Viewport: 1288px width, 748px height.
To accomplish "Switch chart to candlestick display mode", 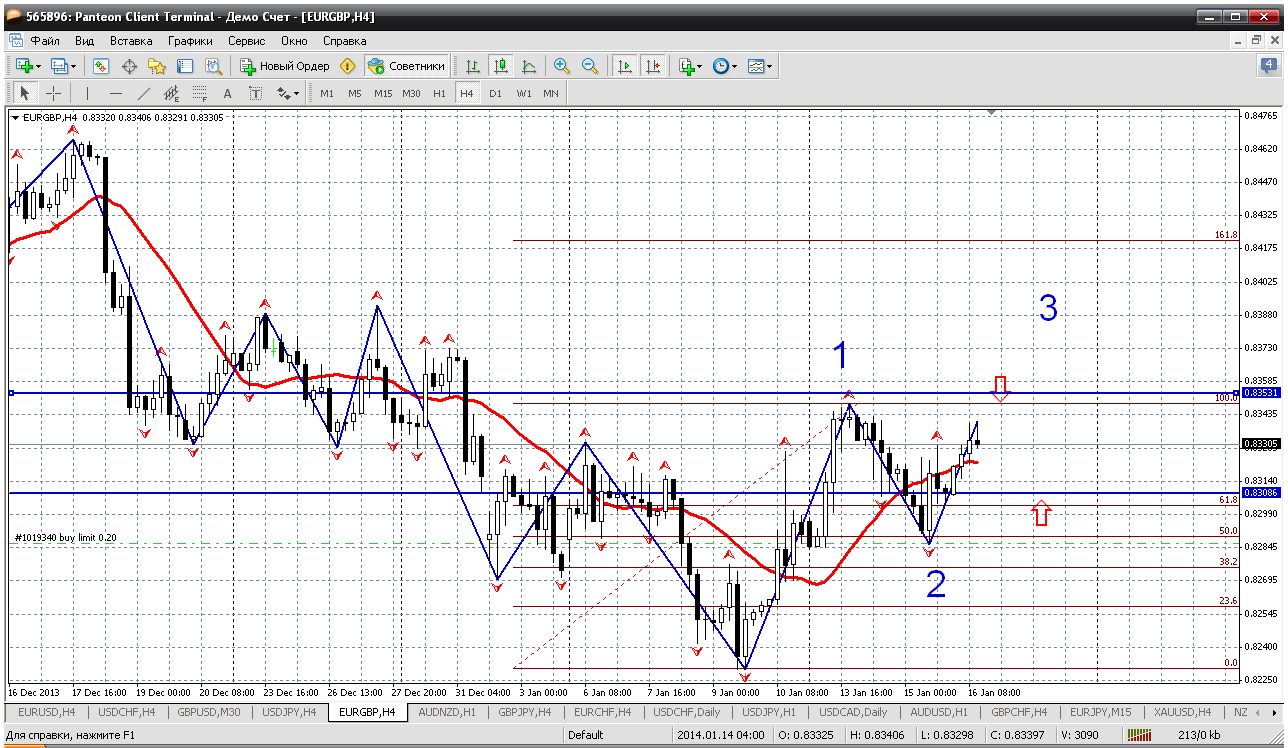I will (x=501, y=66).
